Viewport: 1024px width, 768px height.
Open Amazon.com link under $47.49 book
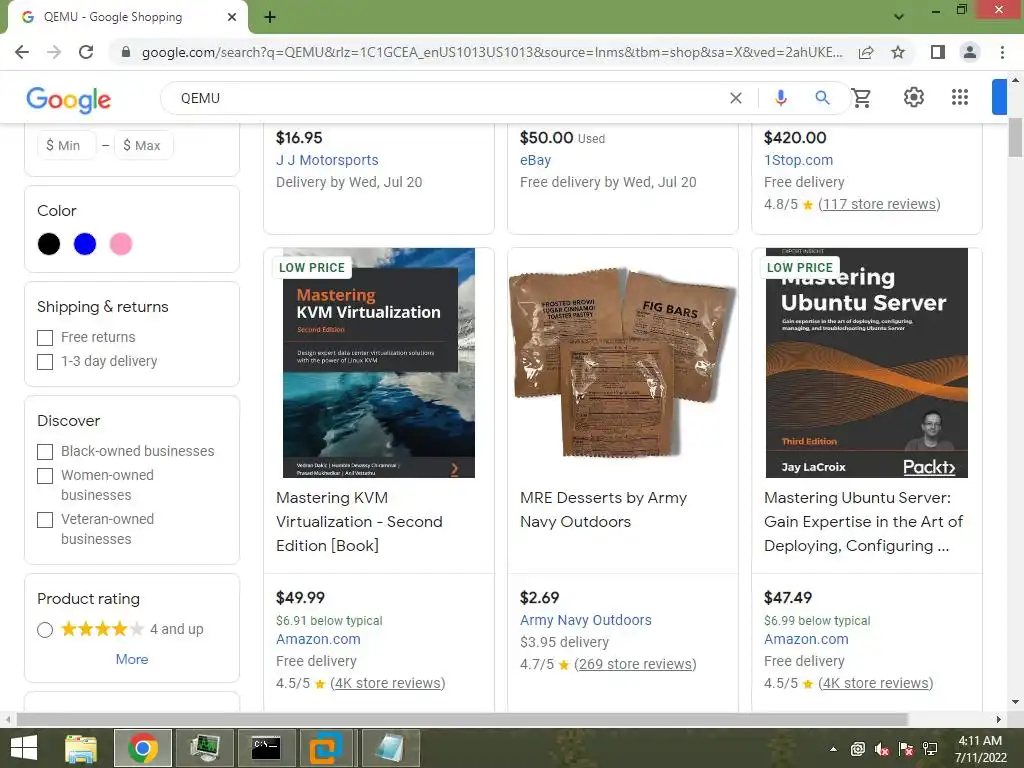coord(807,639)
